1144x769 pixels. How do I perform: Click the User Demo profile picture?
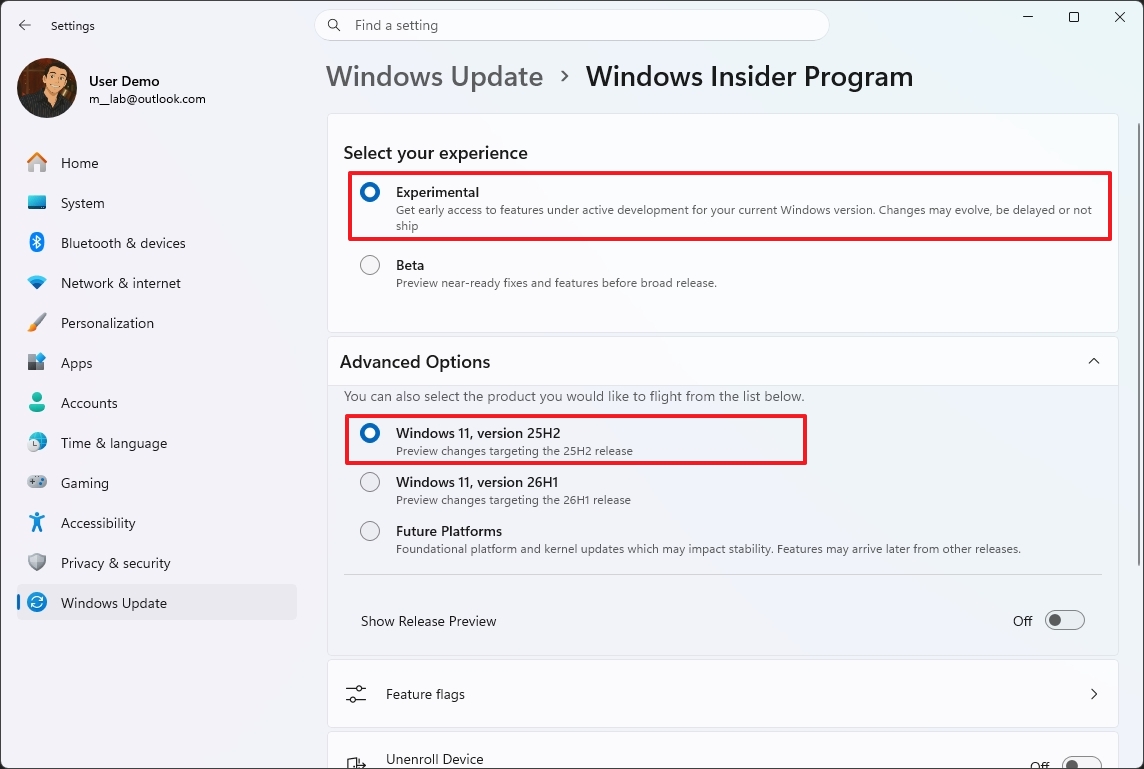pos(47,88)
